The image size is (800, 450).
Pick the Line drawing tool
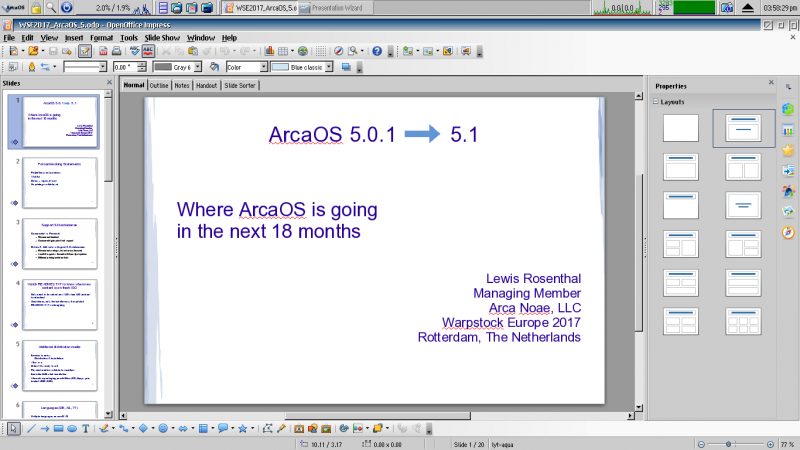pos(31,428)
